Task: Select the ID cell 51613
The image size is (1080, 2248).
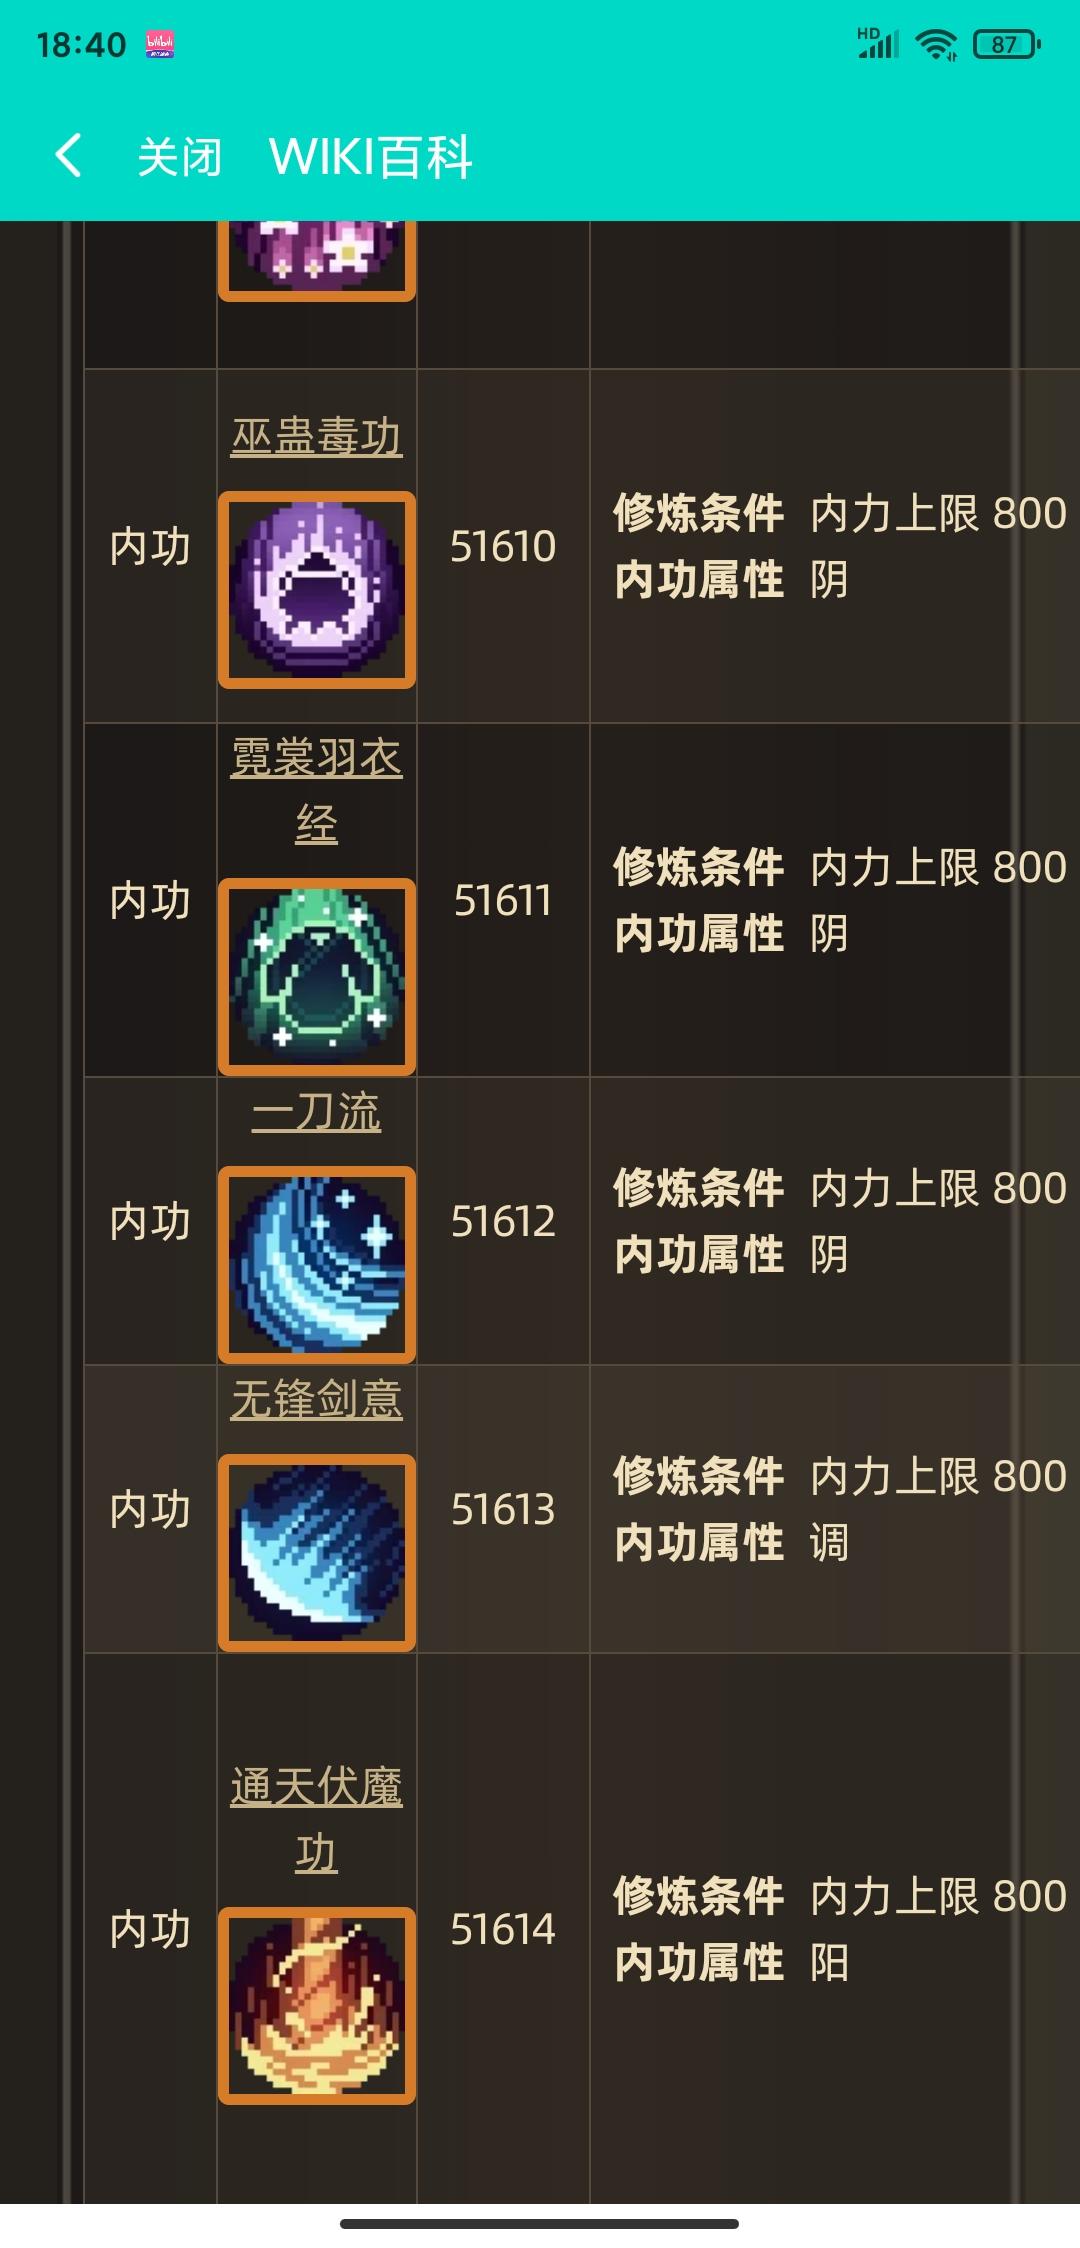Action: [503, 1509]
